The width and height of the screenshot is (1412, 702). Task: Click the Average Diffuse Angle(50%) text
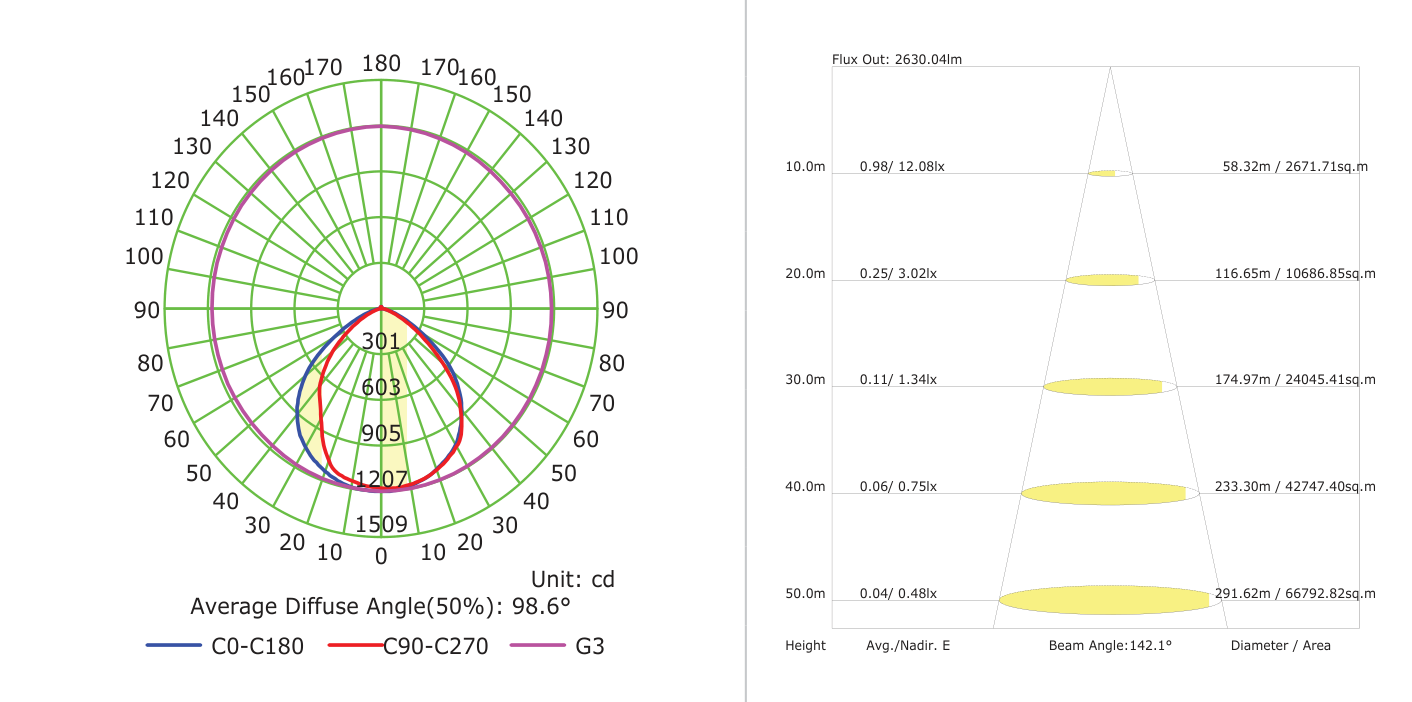pyautogui.click(x=380, y=606)
